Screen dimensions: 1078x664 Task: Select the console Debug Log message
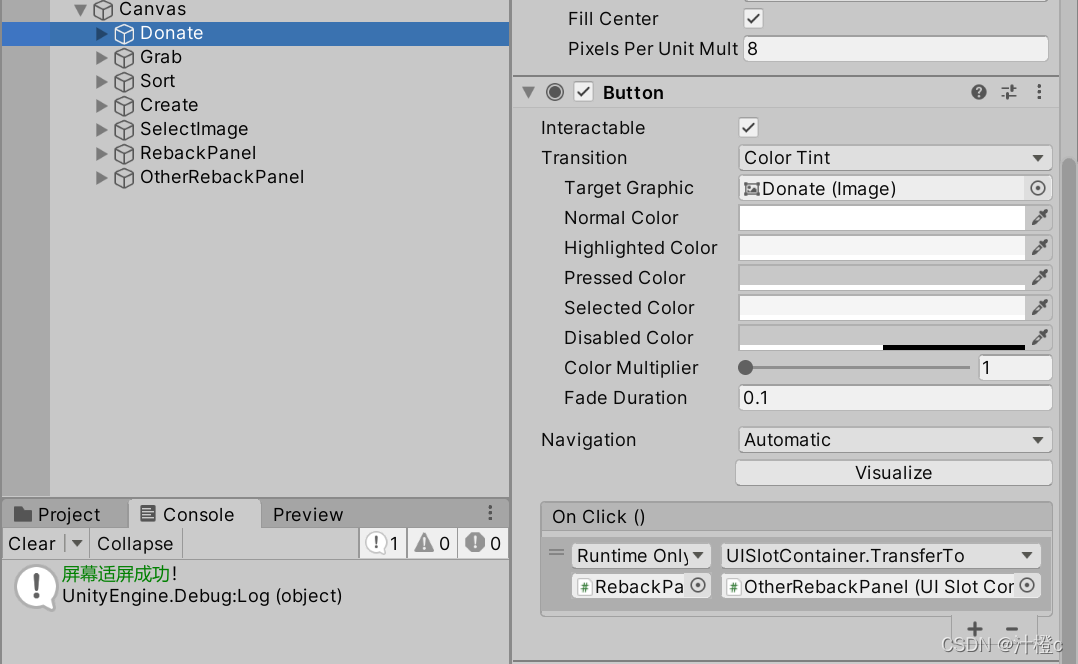255,586
